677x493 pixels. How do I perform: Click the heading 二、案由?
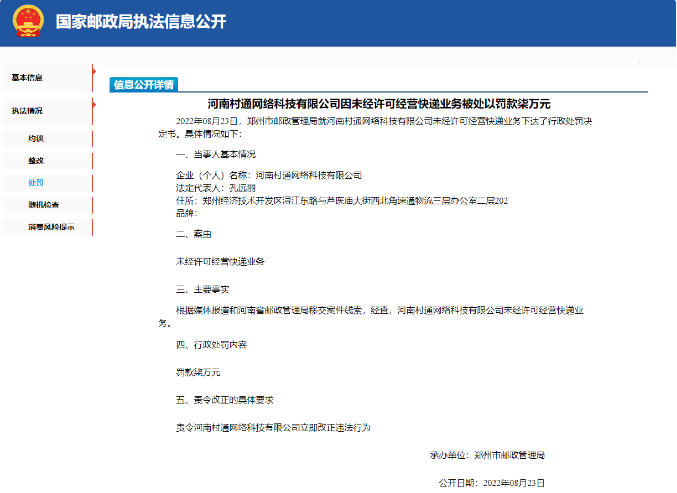[194, 234]
